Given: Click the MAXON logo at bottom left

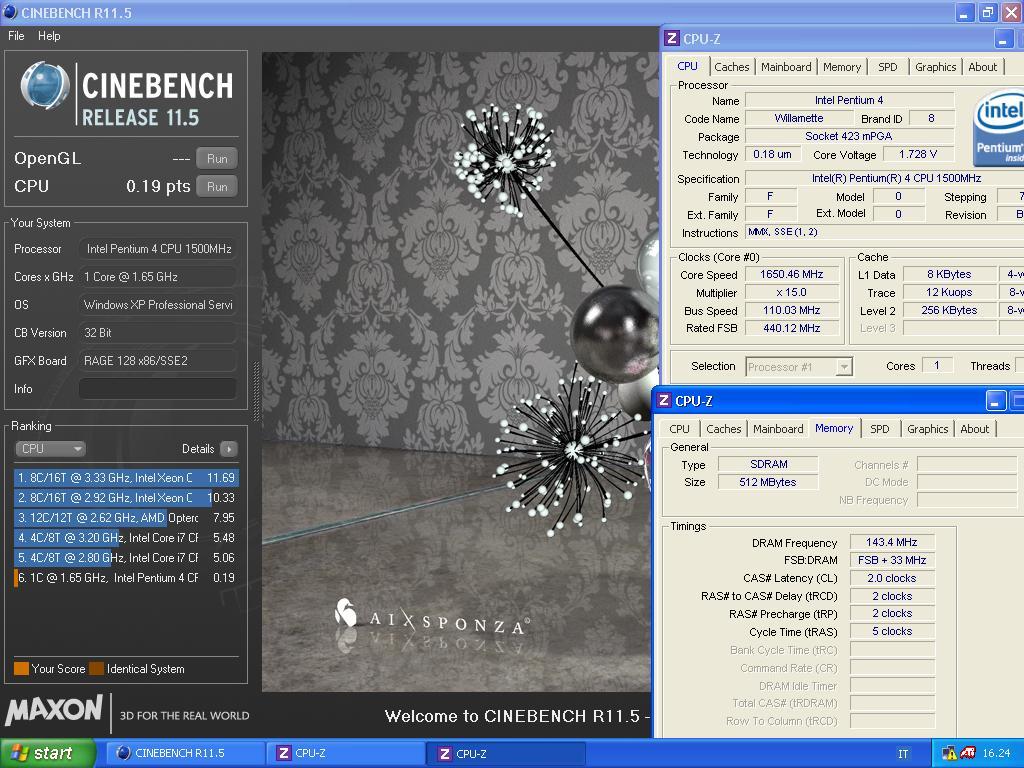Looking at the screenshot, I should tap(54, 711).
